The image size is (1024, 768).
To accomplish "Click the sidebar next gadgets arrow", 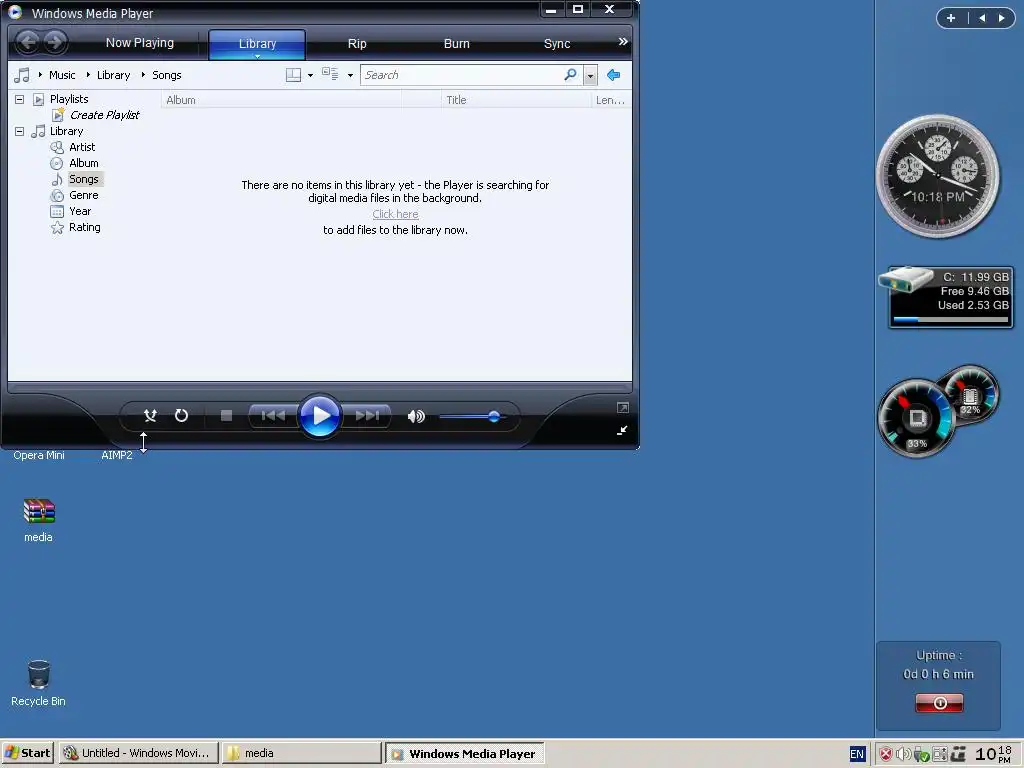I will pyautogui.click(x=1001, y=18).
